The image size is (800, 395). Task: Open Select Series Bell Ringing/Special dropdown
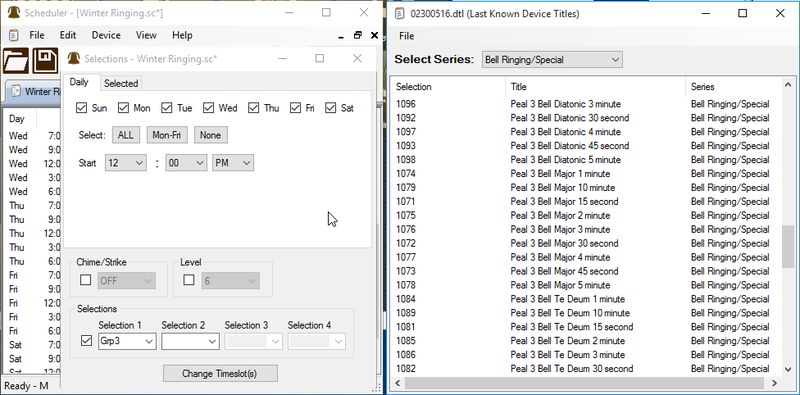point(552,60)
